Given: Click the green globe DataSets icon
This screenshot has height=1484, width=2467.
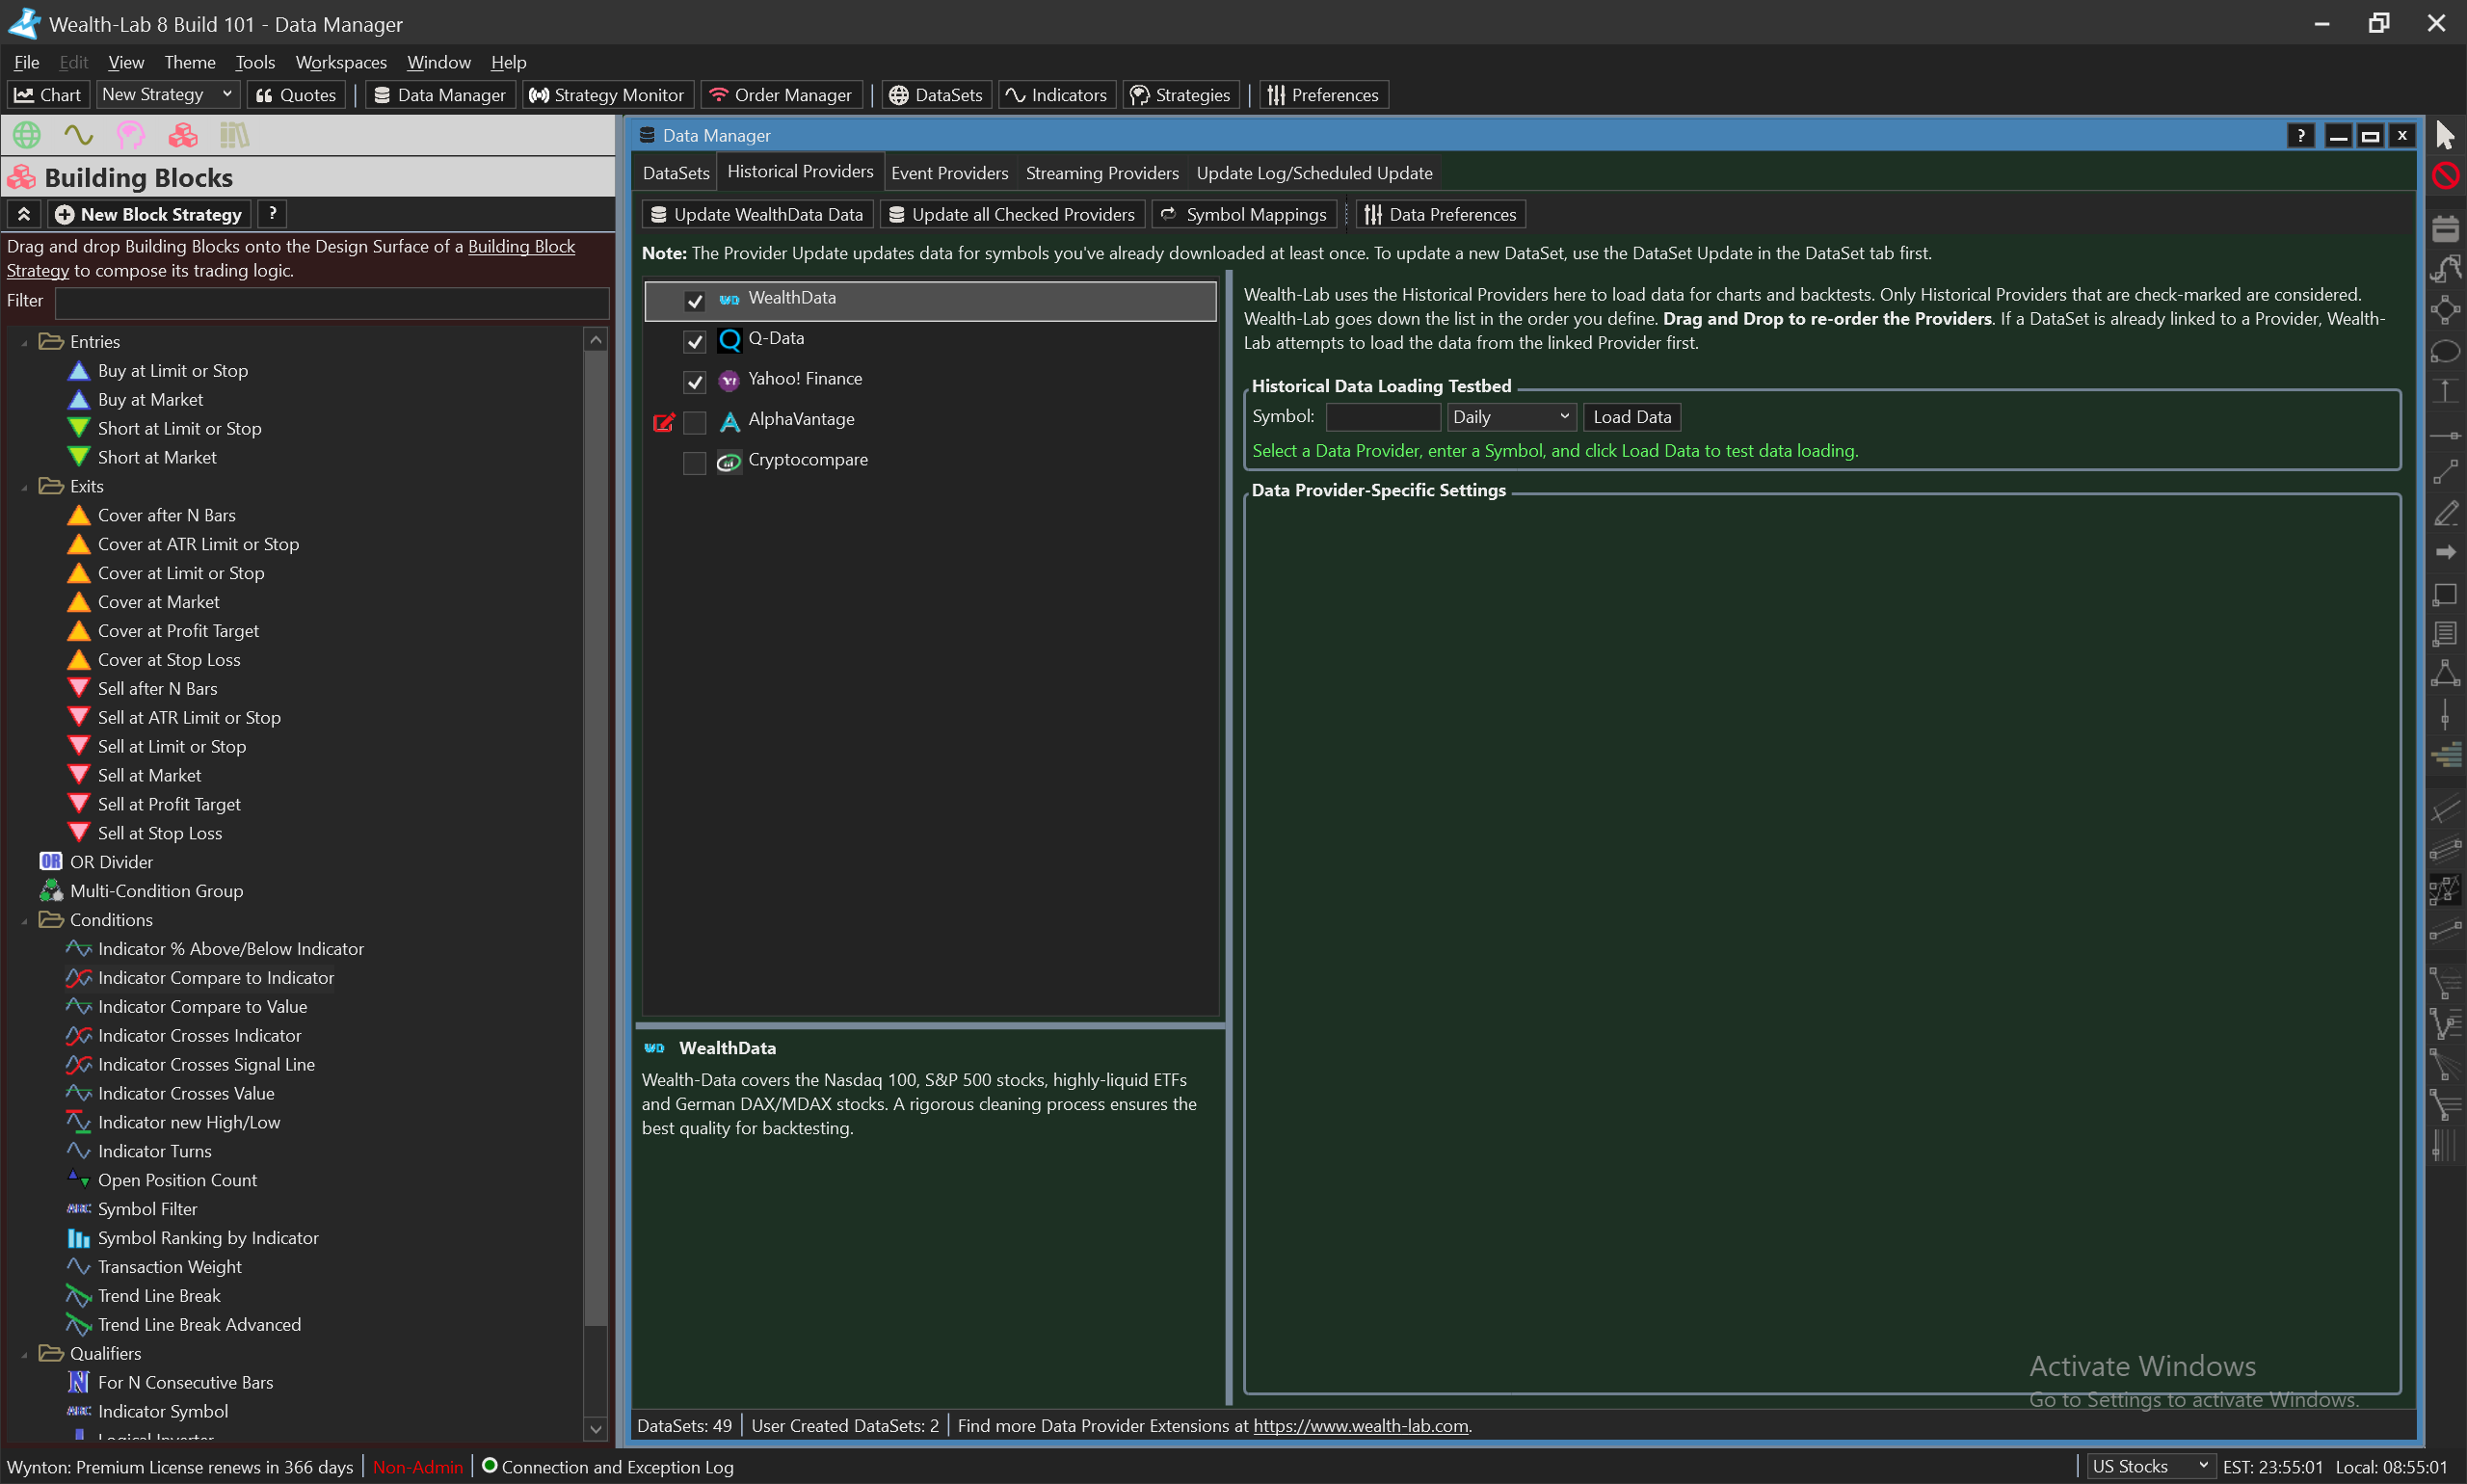Looking at the screenshot, I should tap(27, 135).
